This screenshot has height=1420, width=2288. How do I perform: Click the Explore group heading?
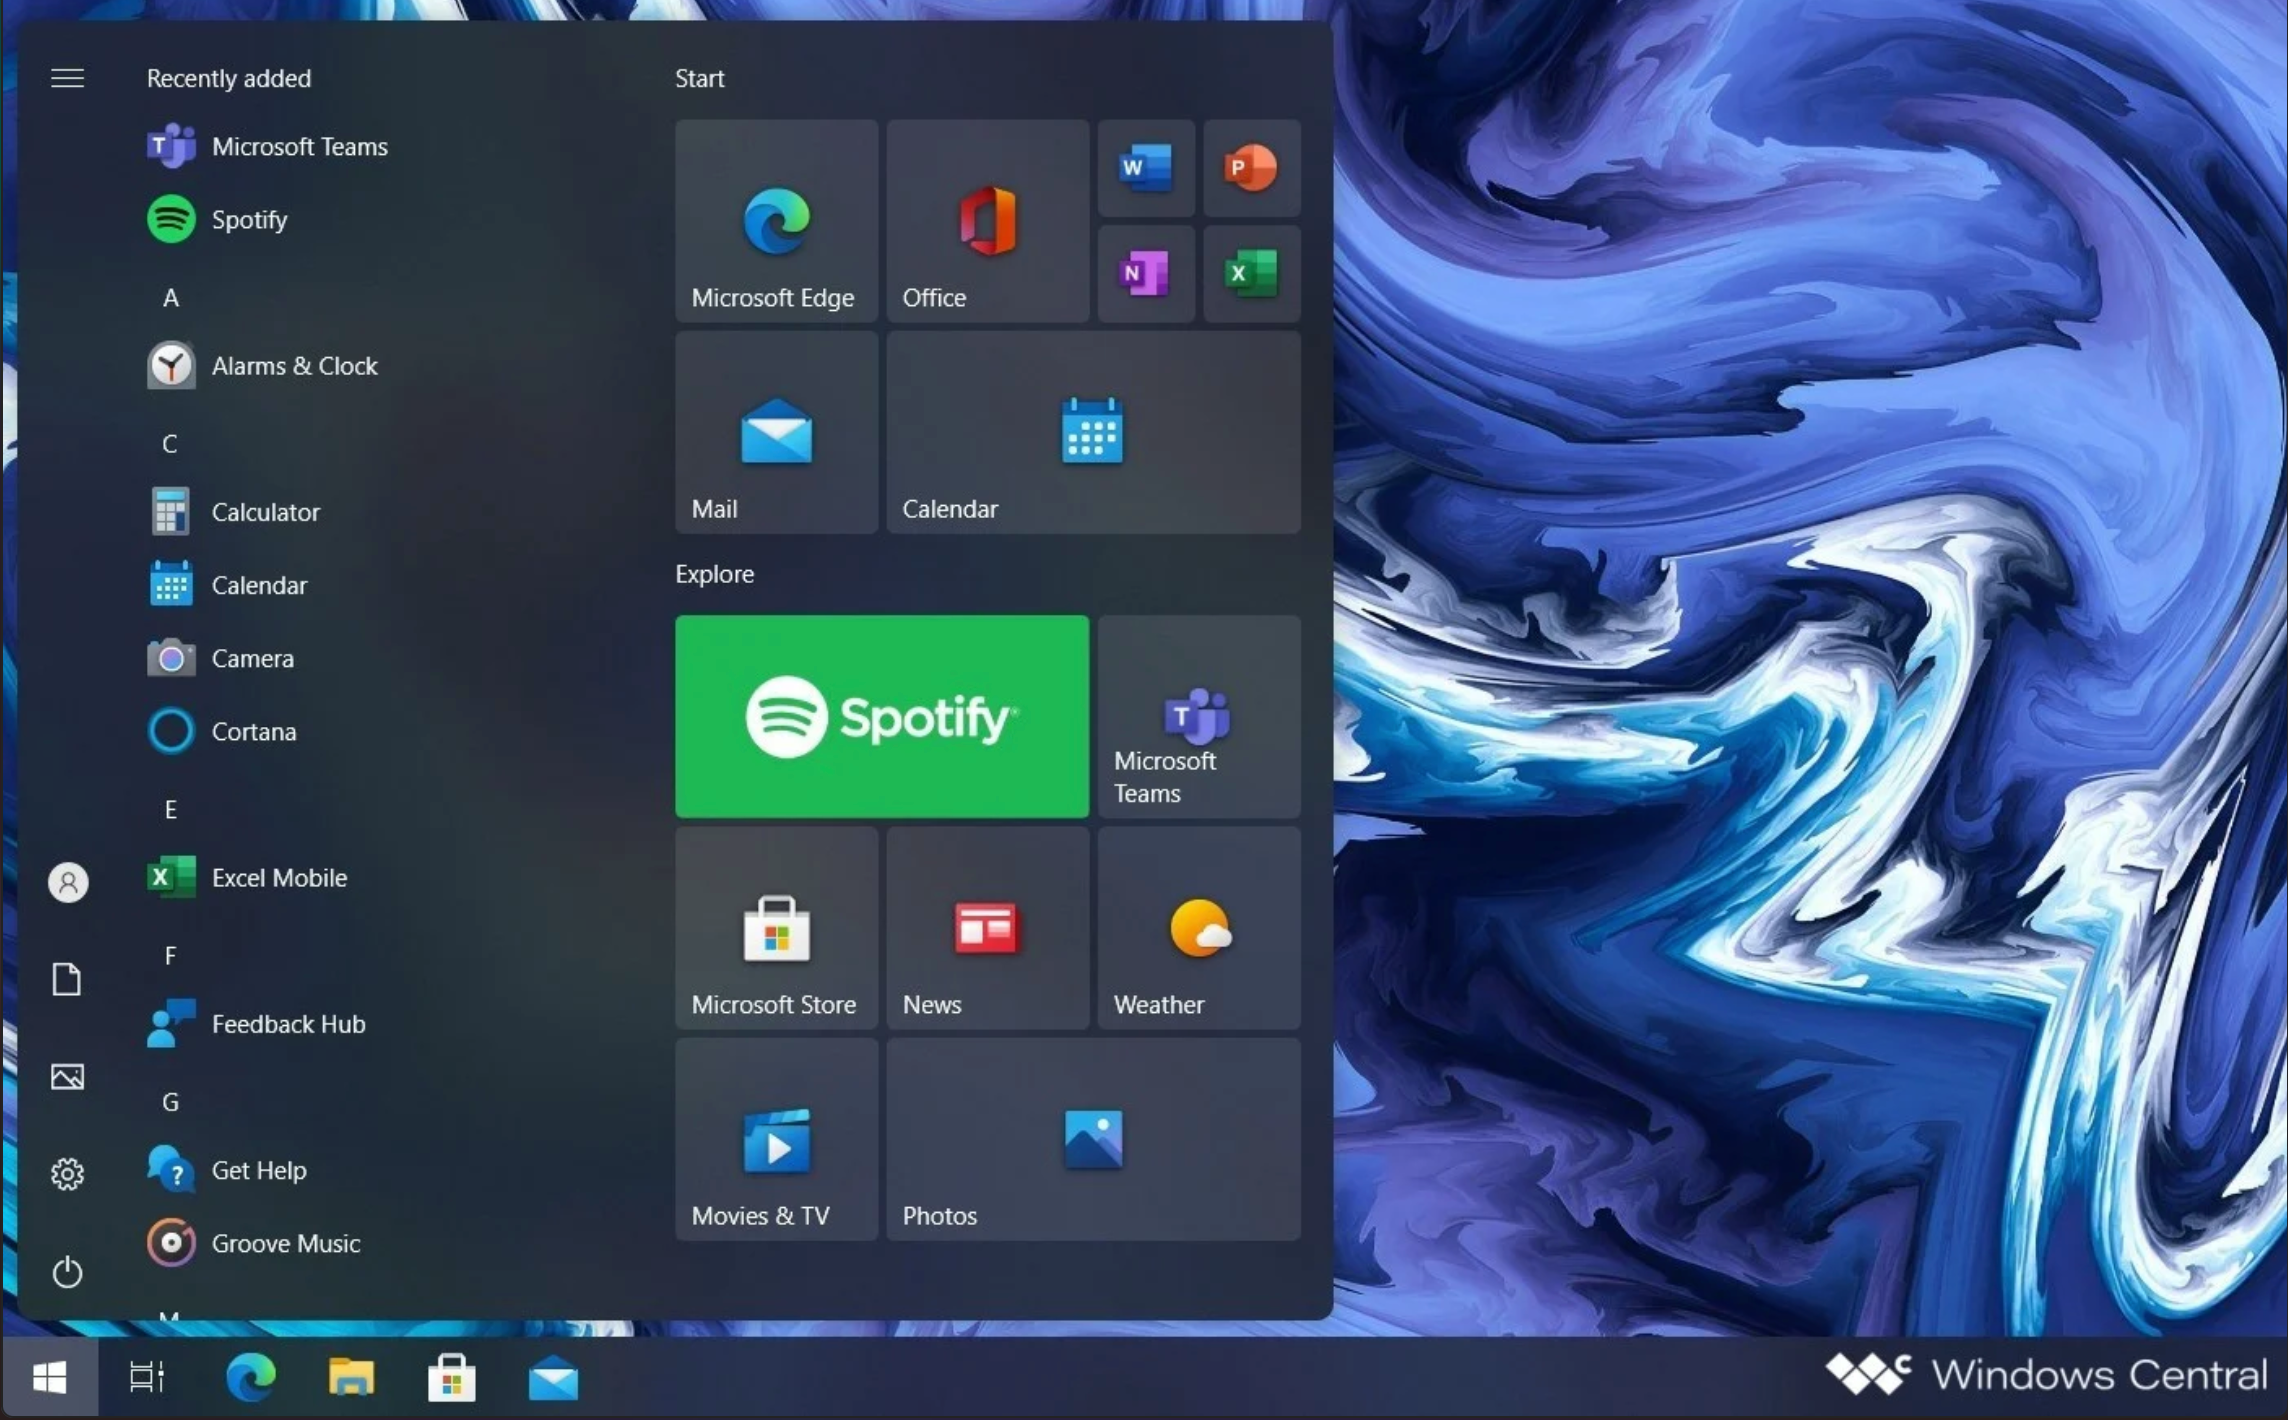point(714,574)
